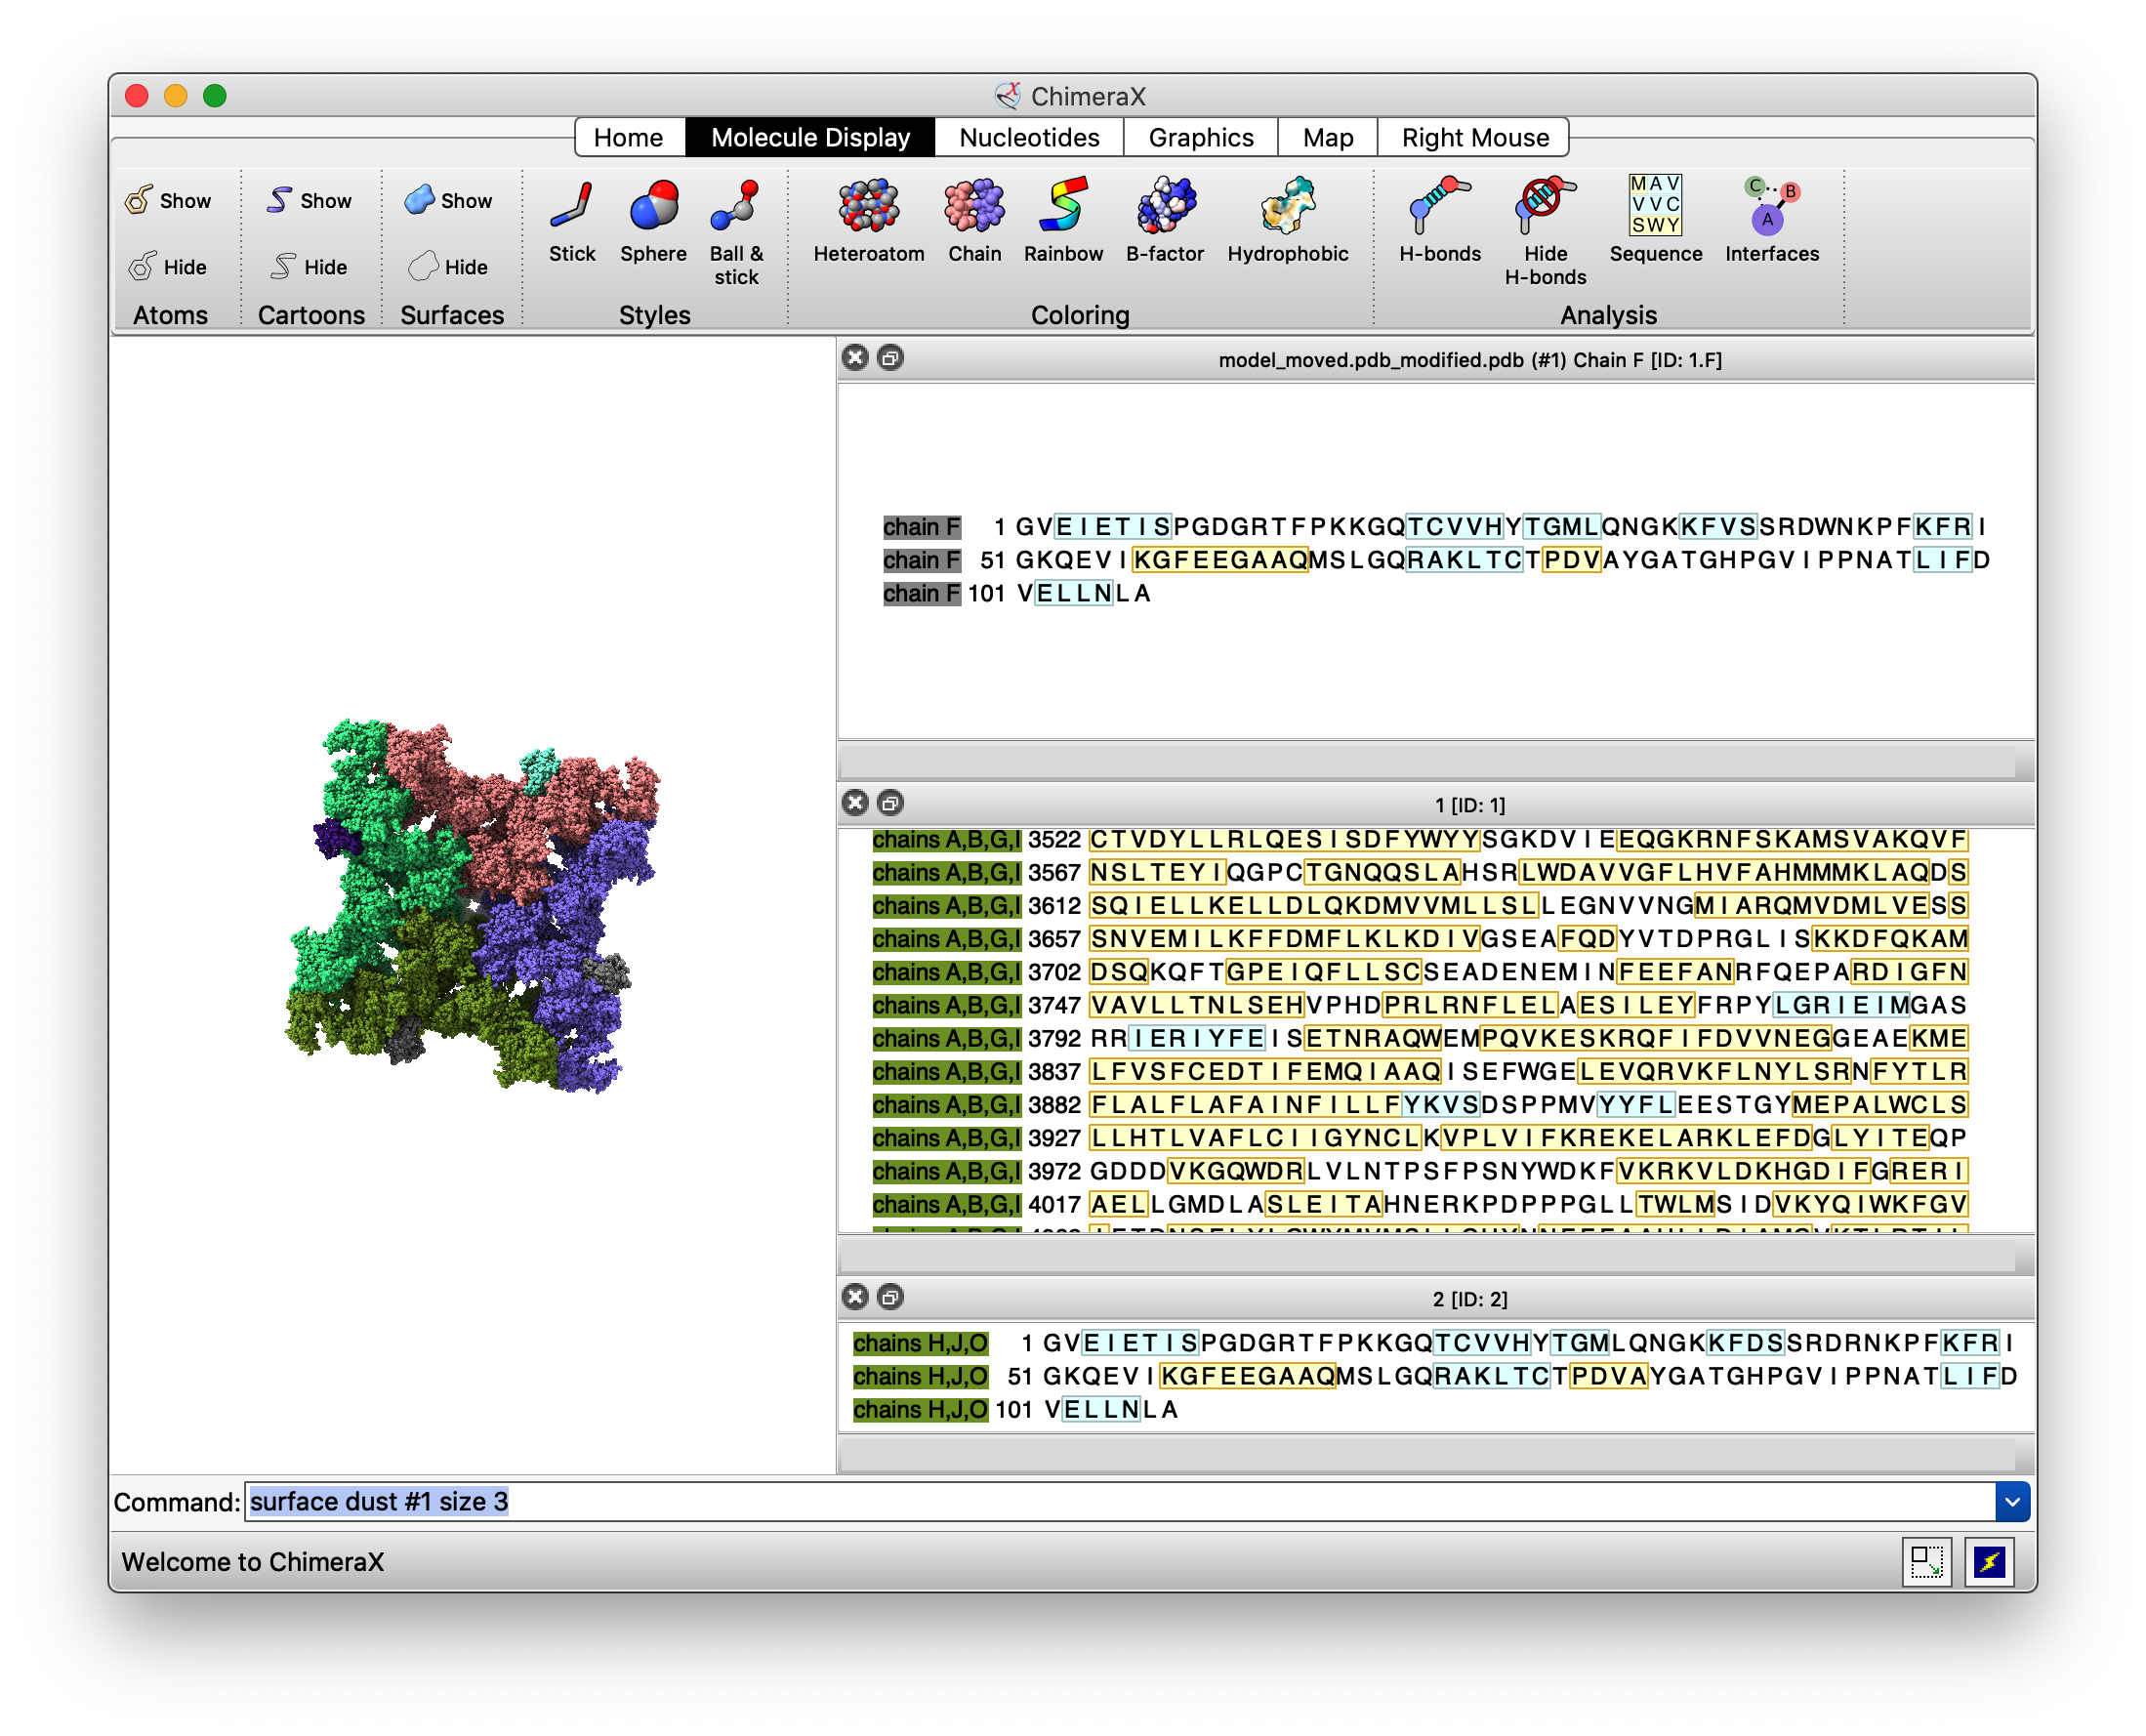Float the Chain F sequence panel

[x=890, y=358]
